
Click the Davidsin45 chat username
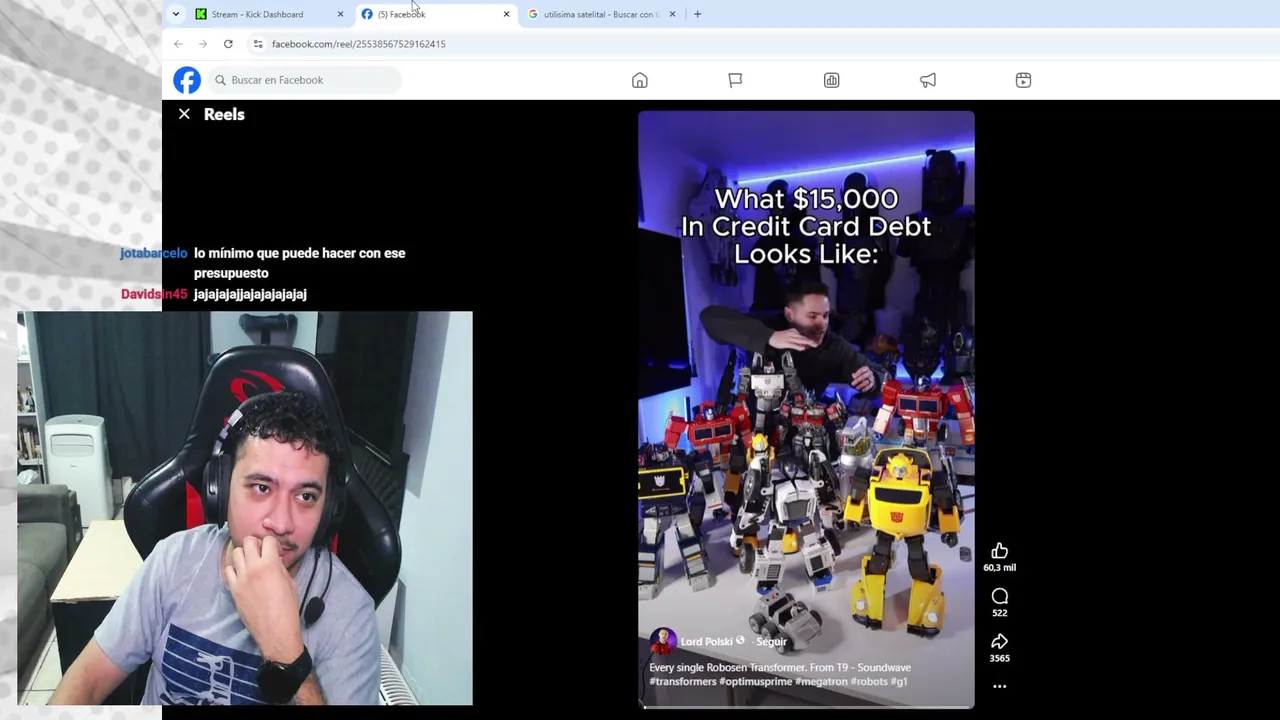click(x=154, y=294)
